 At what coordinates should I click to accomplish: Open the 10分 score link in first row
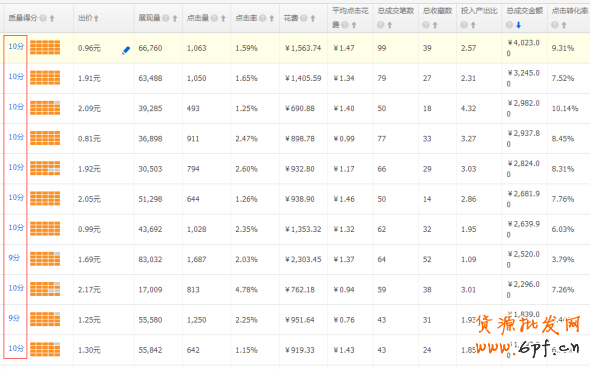click(16, 46)
